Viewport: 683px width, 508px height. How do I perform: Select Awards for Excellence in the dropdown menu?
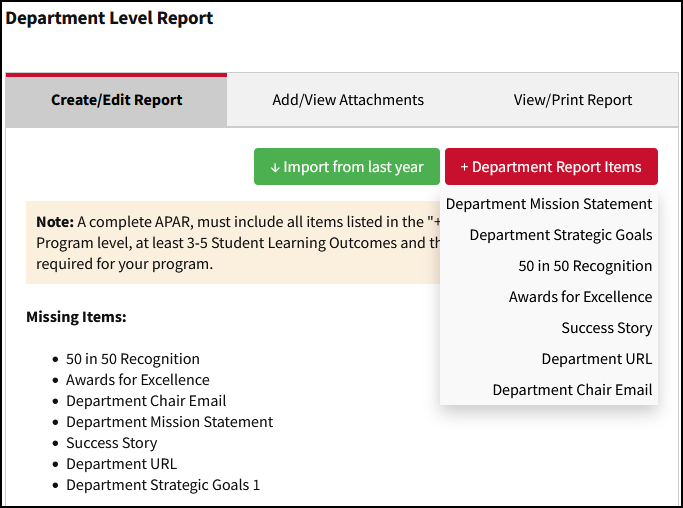pyautogui.click(x=580, y=297)
